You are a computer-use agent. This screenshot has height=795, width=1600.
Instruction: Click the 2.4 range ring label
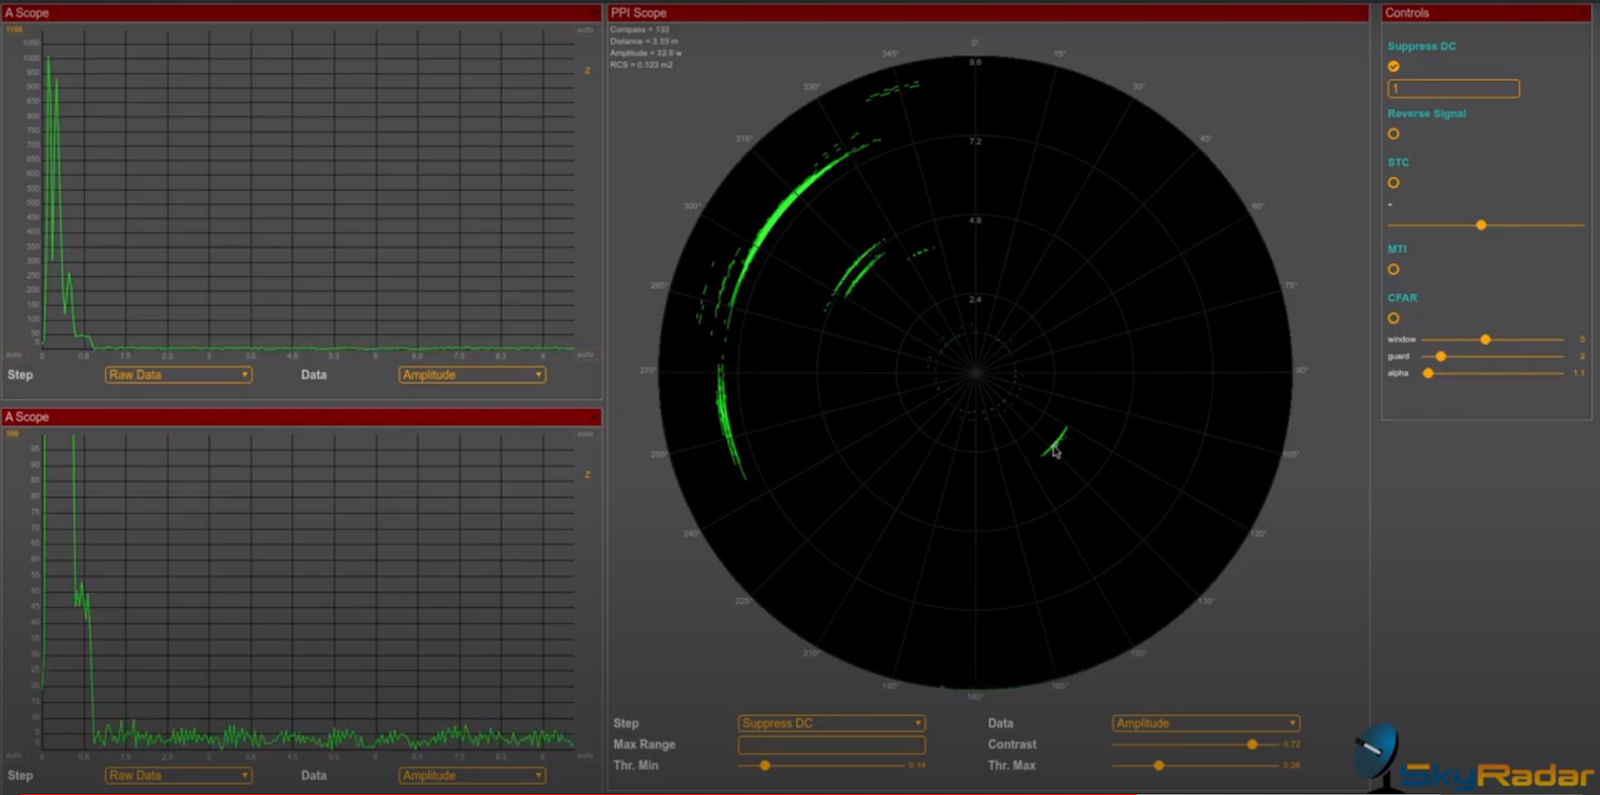(975, 300)
